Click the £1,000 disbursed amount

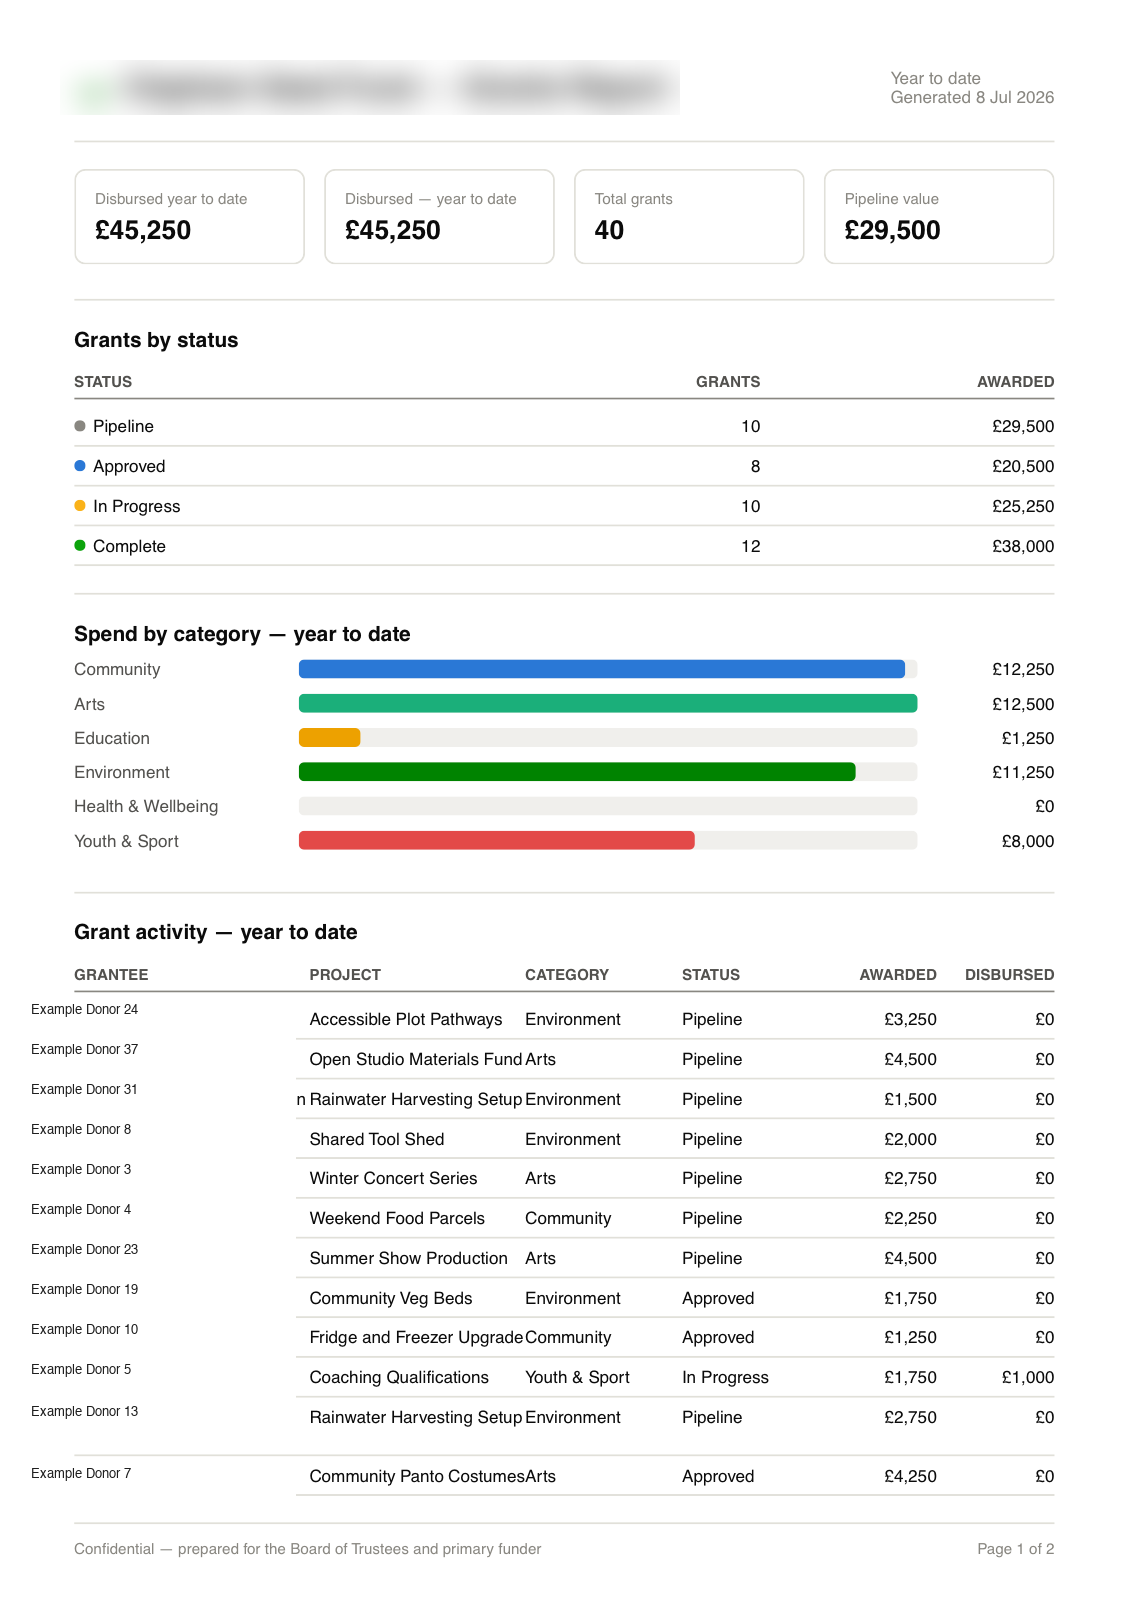coord(1028,1377)
